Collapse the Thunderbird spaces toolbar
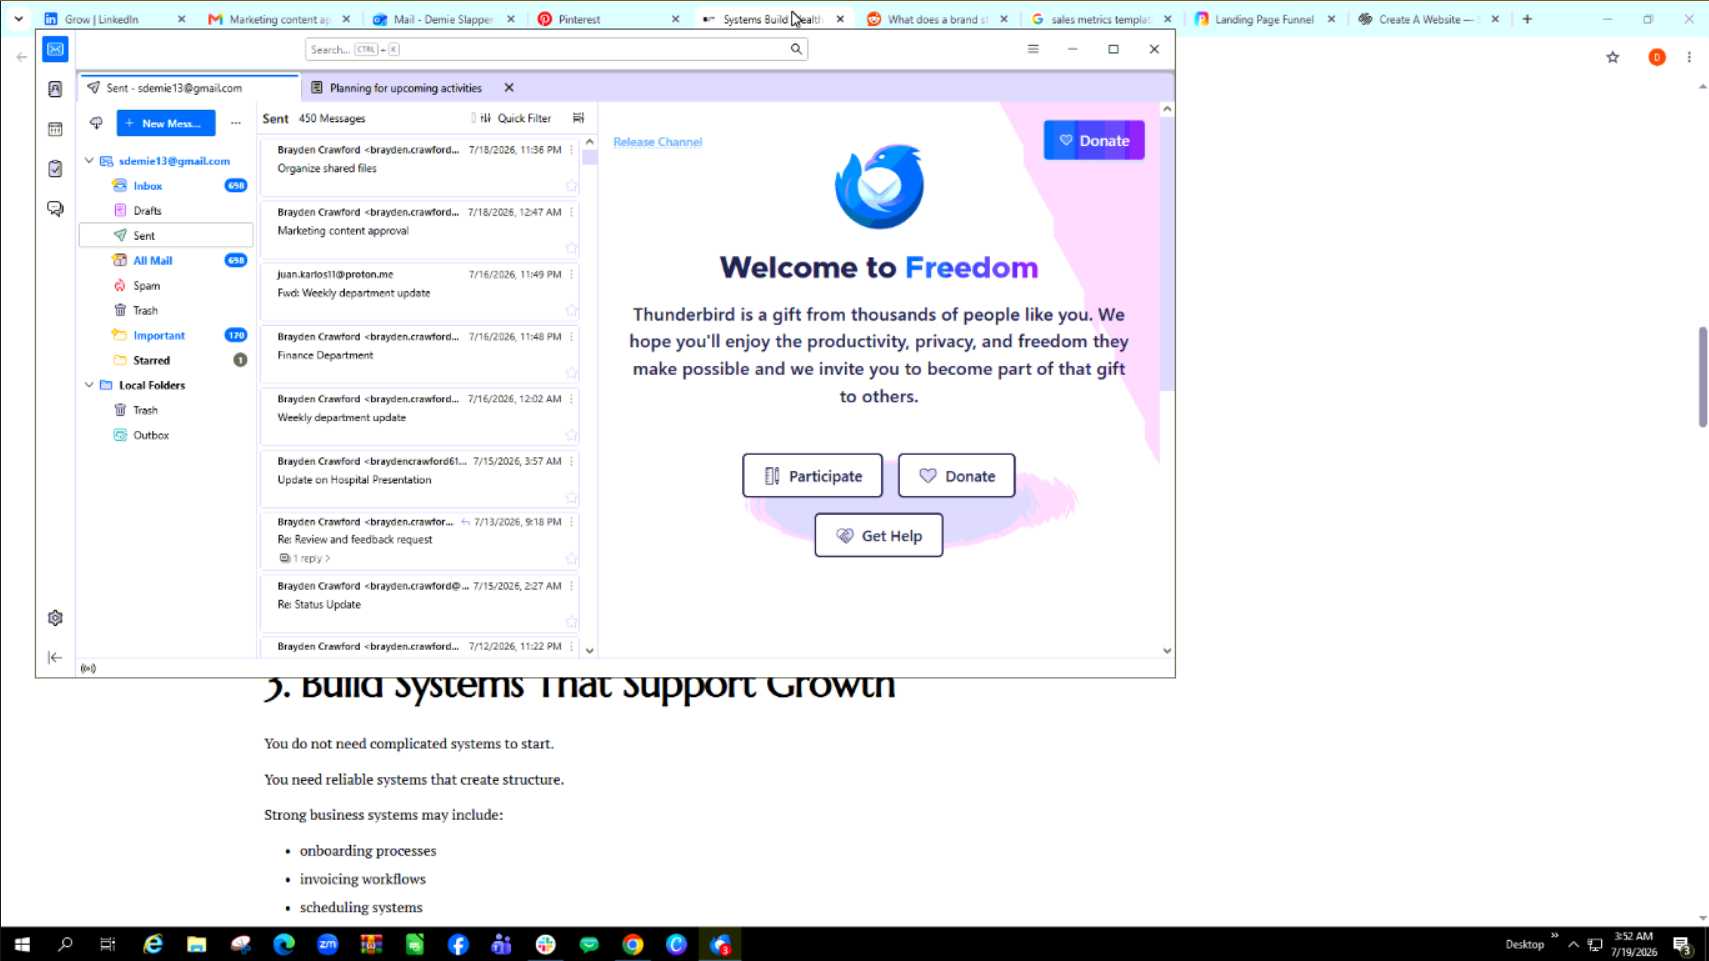 [x=55, y=657]
